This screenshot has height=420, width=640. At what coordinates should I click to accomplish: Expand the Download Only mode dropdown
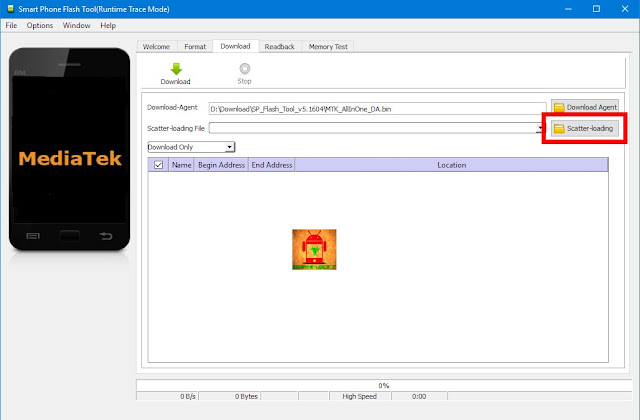230,147
